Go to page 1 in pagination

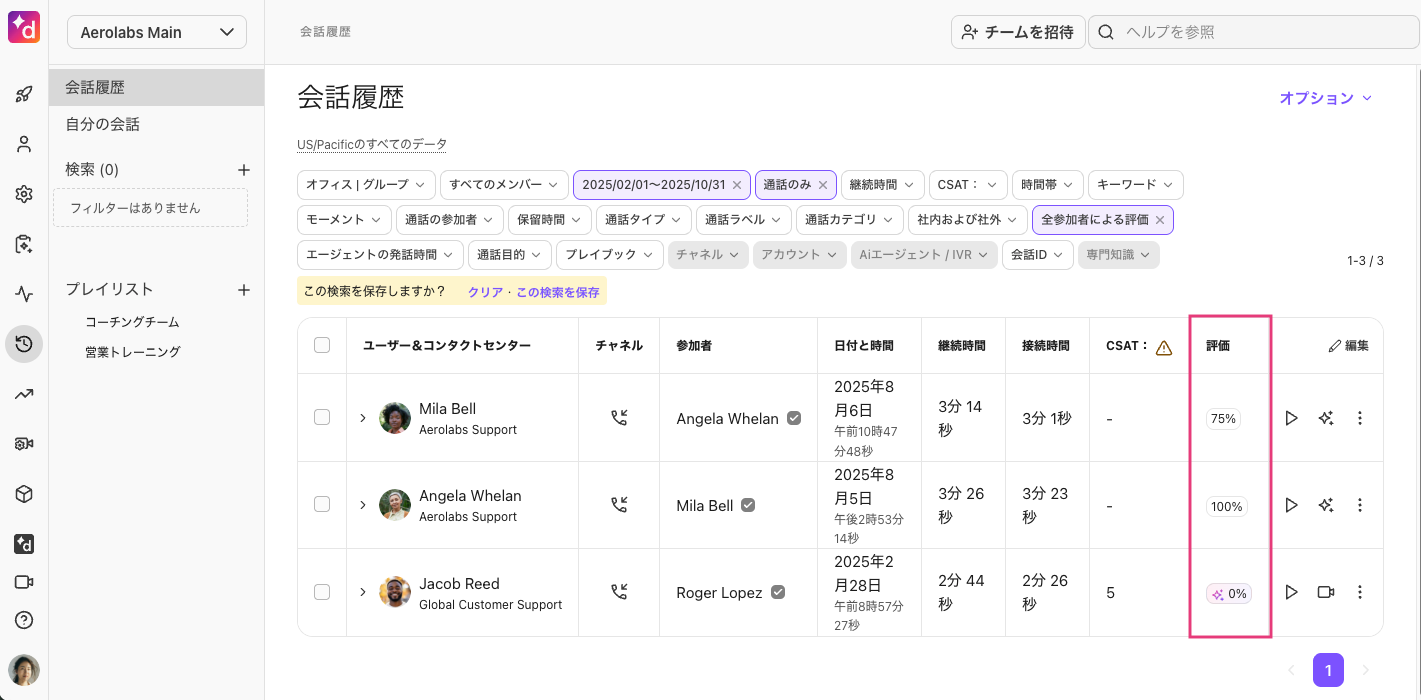coord(1328,670)
